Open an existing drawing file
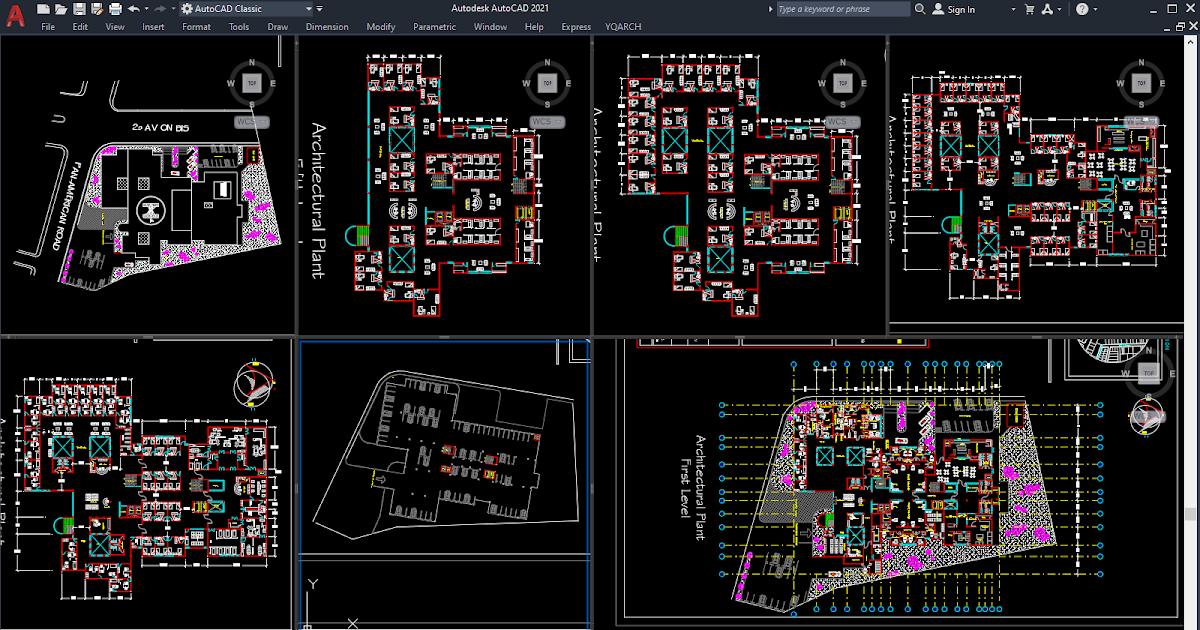The width and height of the screenshot is (1200, 630). click(60, 8)
